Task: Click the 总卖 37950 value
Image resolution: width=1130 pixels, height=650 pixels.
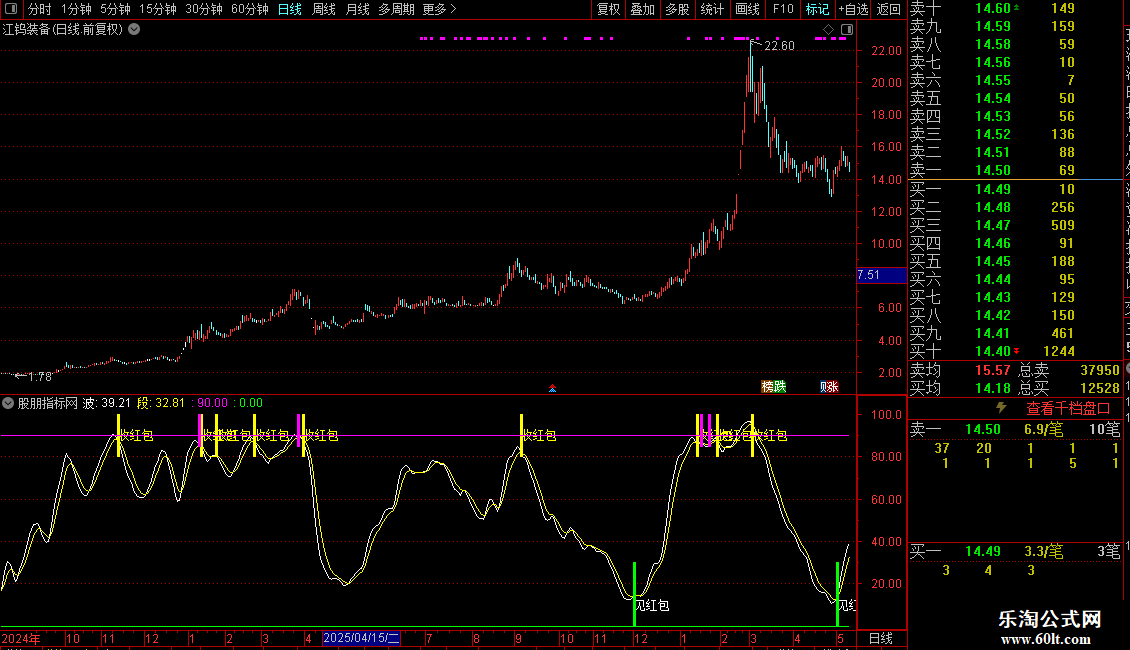Action: pos(1100,370)
